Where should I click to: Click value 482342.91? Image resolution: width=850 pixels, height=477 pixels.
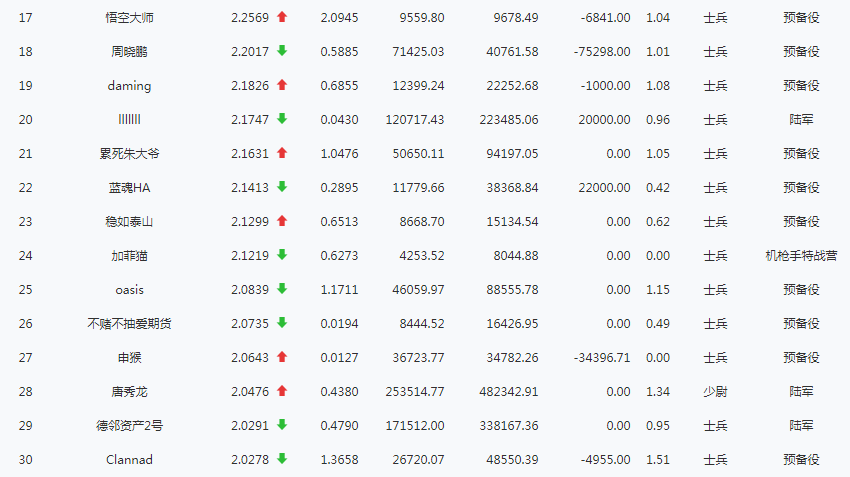508,392
